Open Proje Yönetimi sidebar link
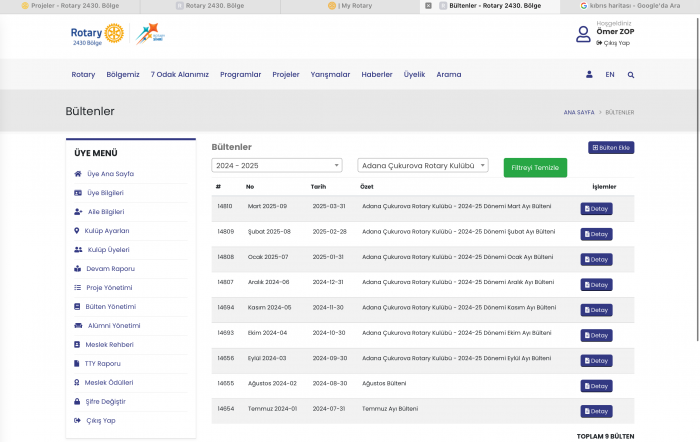This screenshot has height=442, width=700. coord(109,288)
